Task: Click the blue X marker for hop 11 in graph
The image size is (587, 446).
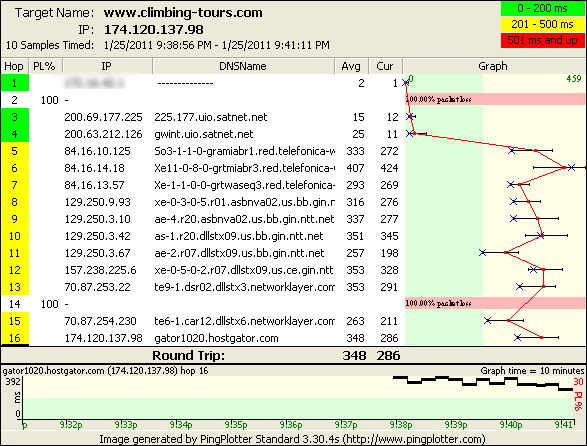Action: click(482, 253)
